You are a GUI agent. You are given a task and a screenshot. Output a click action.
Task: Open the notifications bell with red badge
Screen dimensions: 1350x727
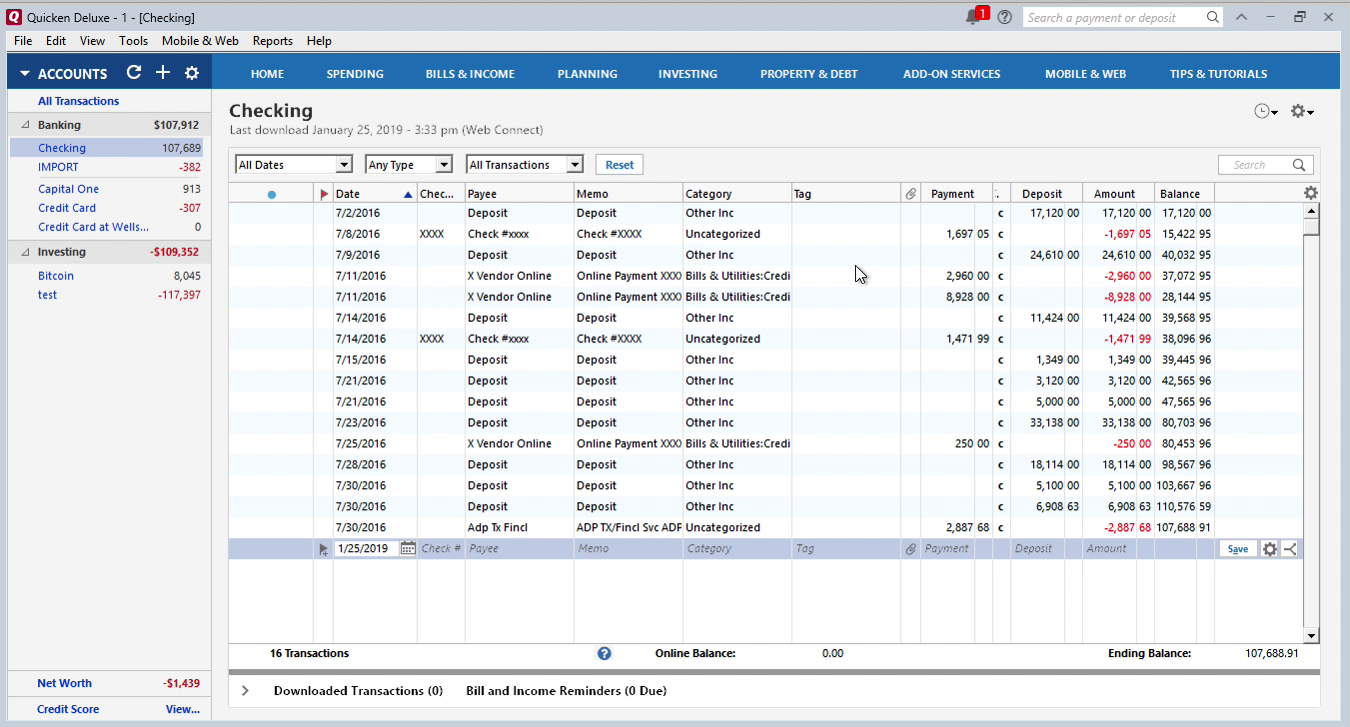point(975,17)
